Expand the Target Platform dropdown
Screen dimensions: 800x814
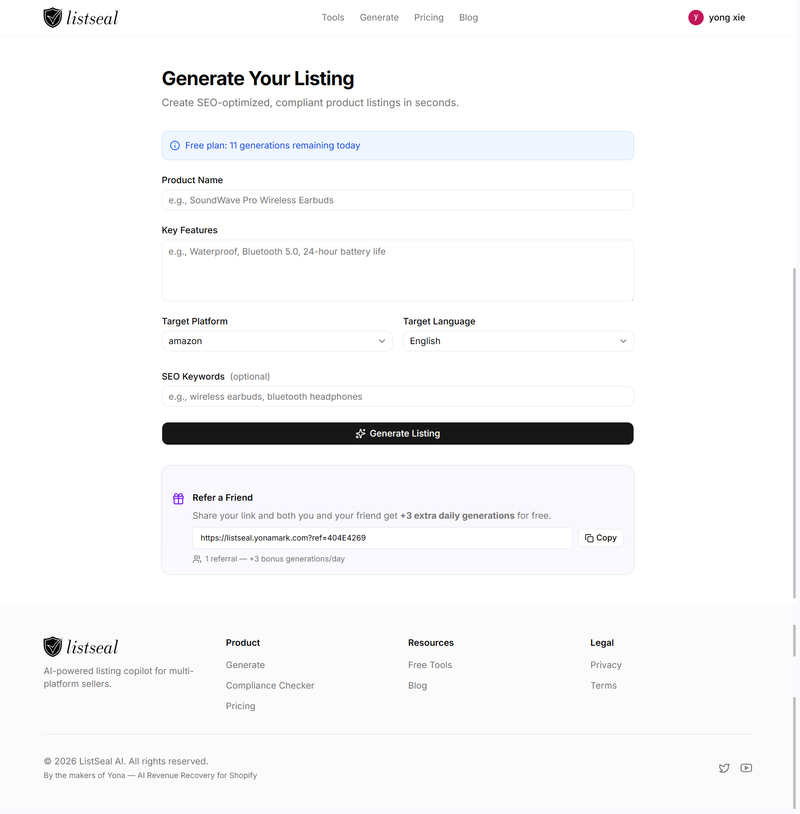277,341
